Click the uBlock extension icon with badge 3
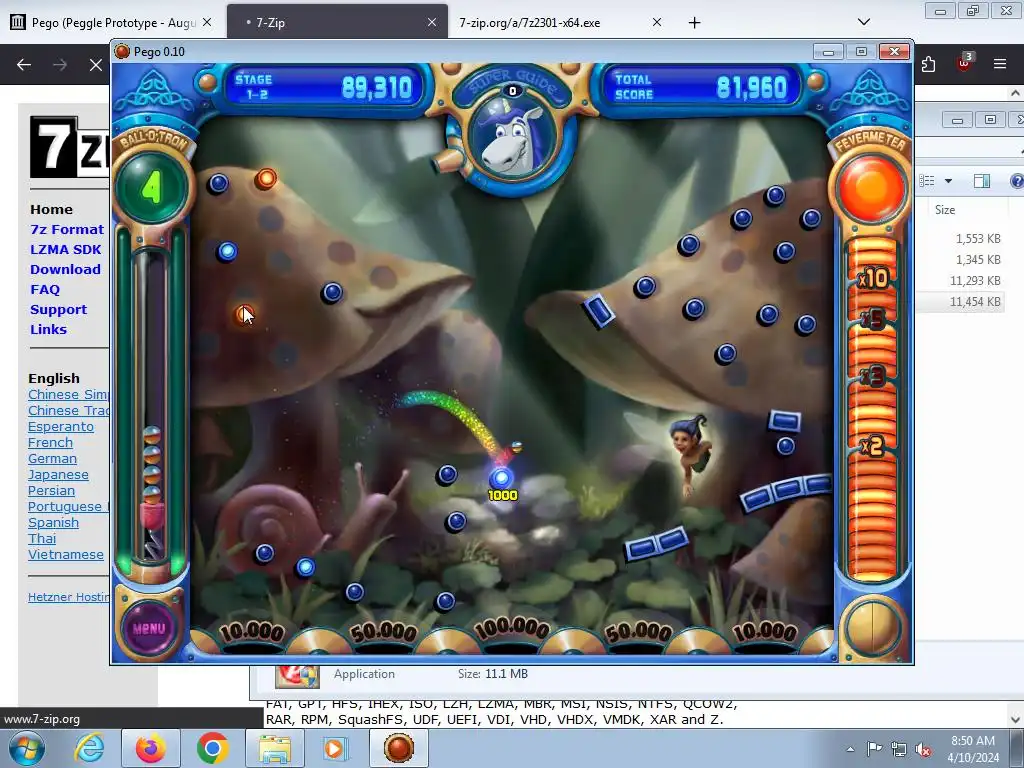The width and height of the screenshot is (1024, 768). [x=964, y=63]
